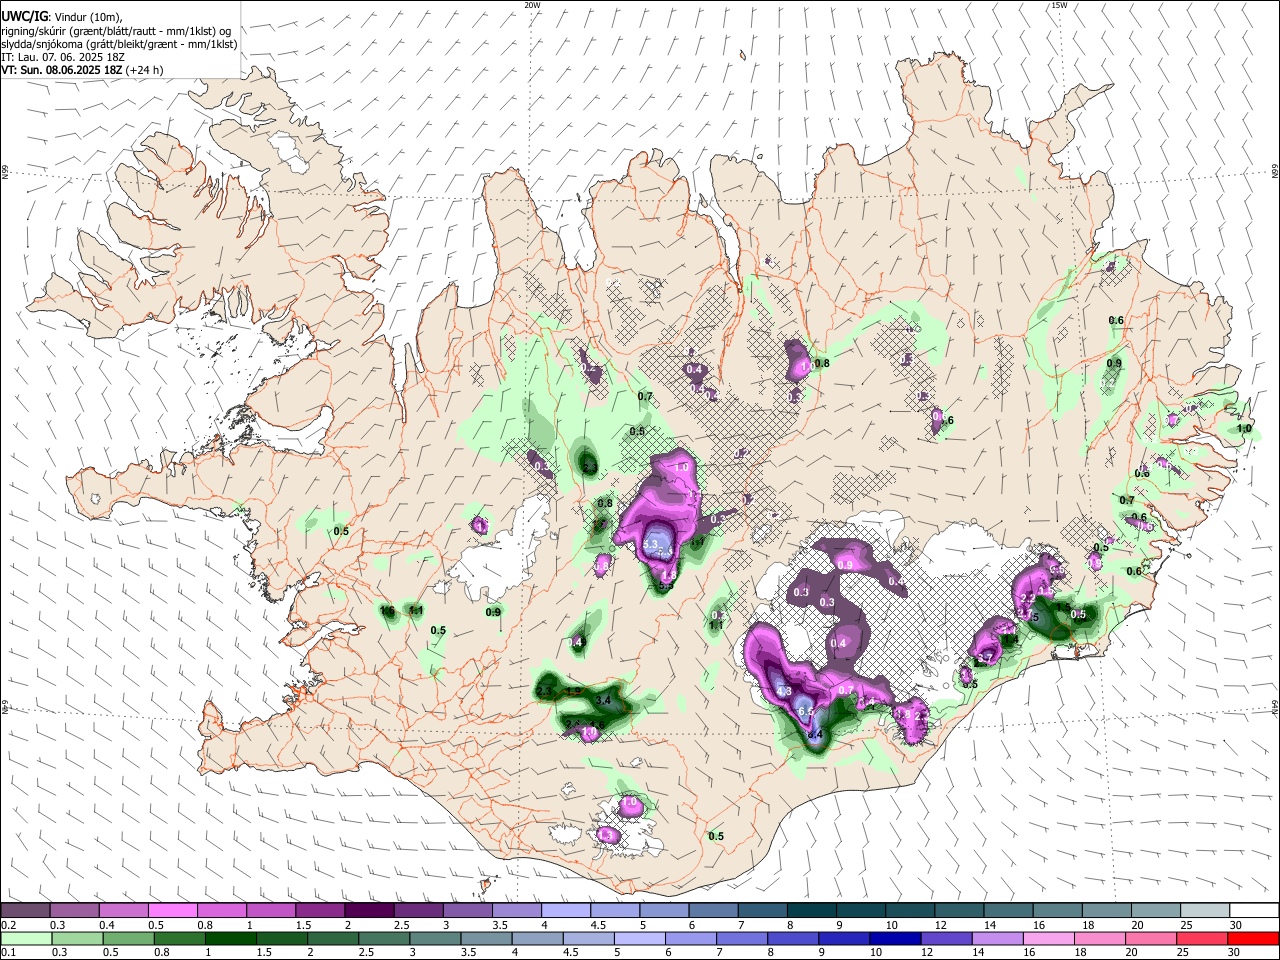Pick the bright red 30 swatch, bottom legend row
Screen dimensions: 1280x960
coord(1254,938)
